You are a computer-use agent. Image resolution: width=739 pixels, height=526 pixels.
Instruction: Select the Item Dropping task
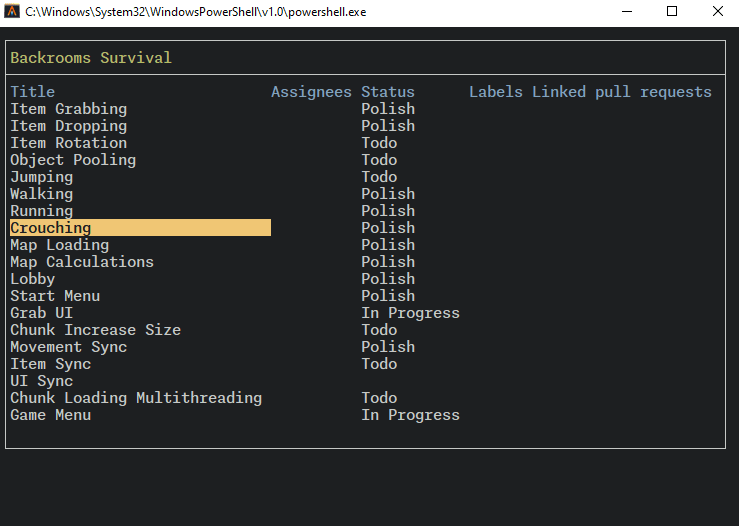[x=68, y=126]
